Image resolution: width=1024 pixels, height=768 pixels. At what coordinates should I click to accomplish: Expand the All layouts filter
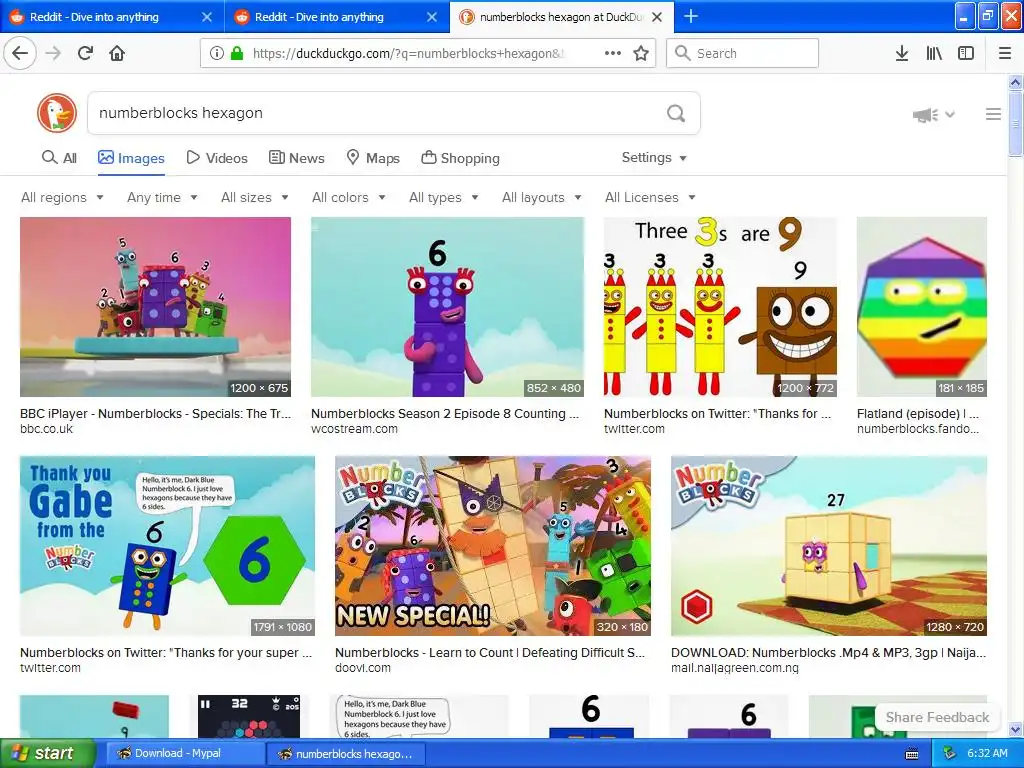(x=541, y=197)
